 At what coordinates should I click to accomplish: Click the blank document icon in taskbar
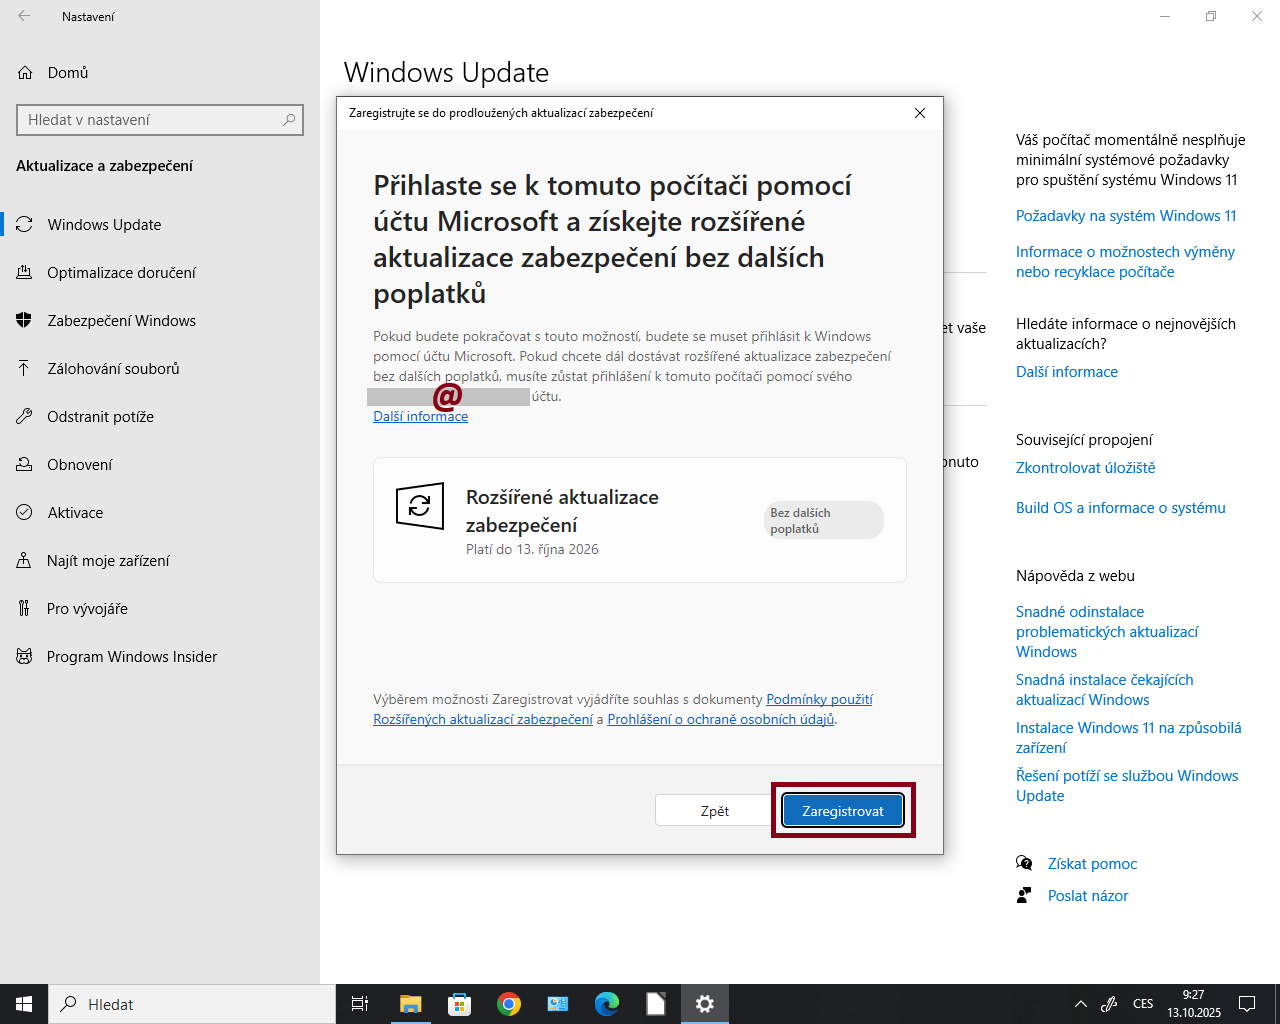point(656,1004)
